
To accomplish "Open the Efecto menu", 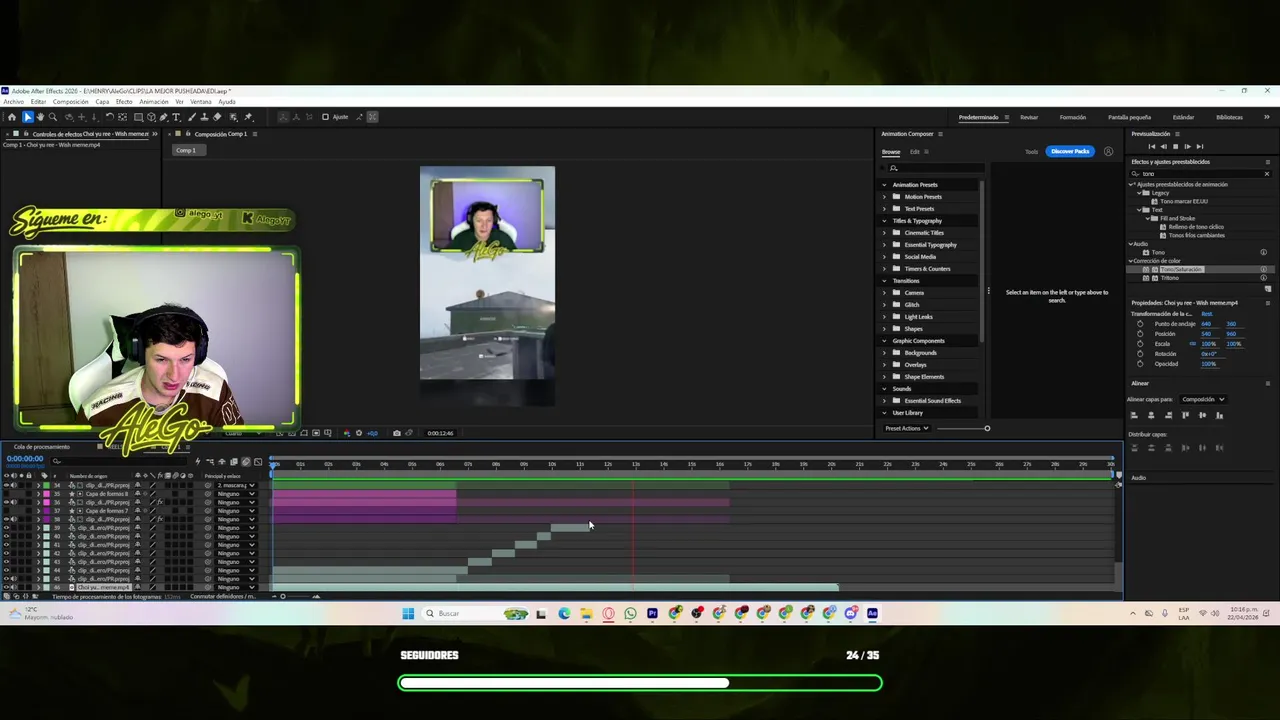I will (x=124, y=101).
